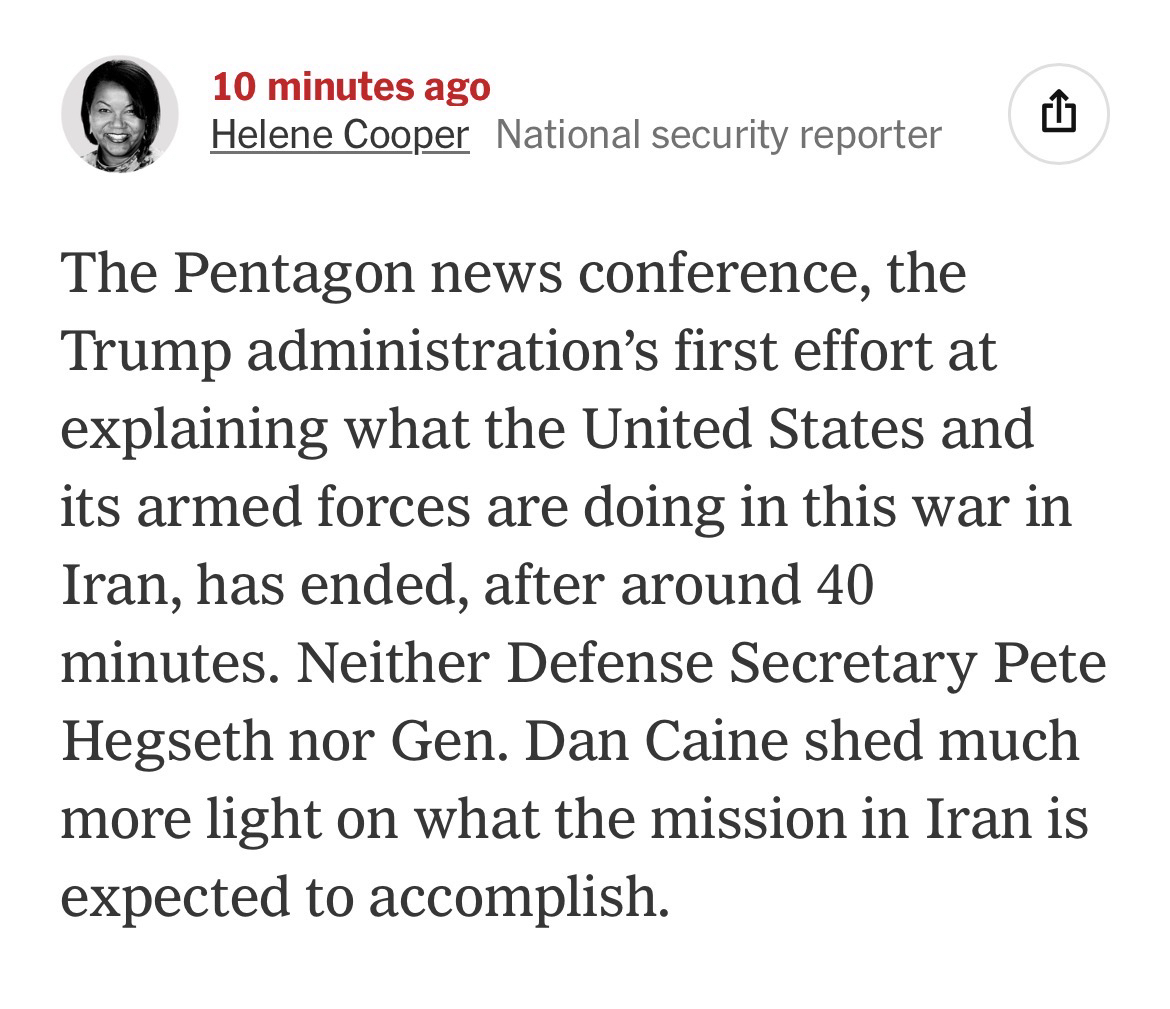Screen dimensions: 1170x1009
Task: Click the word "explaining" in the post
Action: click(195, 430)
